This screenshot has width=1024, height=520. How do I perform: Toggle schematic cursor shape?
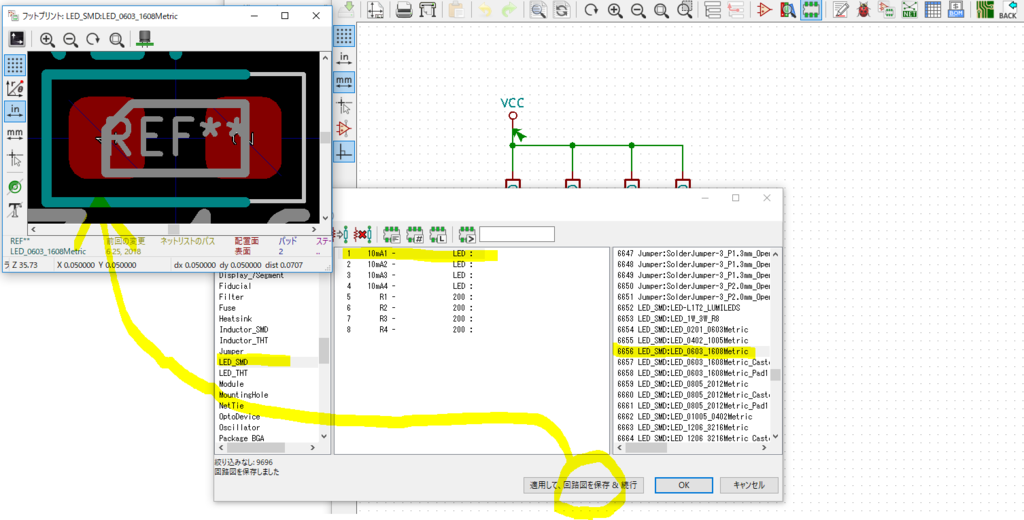pos(344,105)
